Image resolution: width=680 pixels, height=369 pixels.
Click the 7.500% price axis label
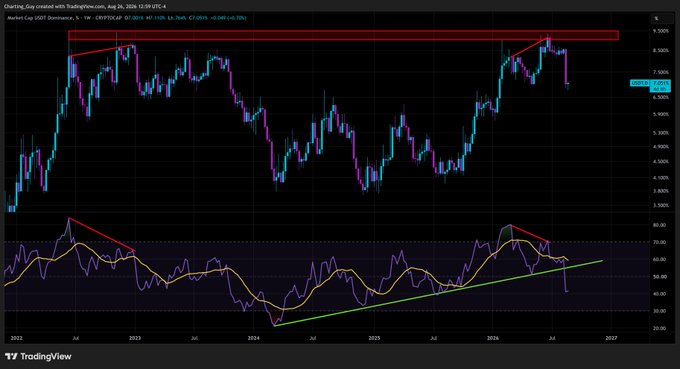tap(661, 72)
